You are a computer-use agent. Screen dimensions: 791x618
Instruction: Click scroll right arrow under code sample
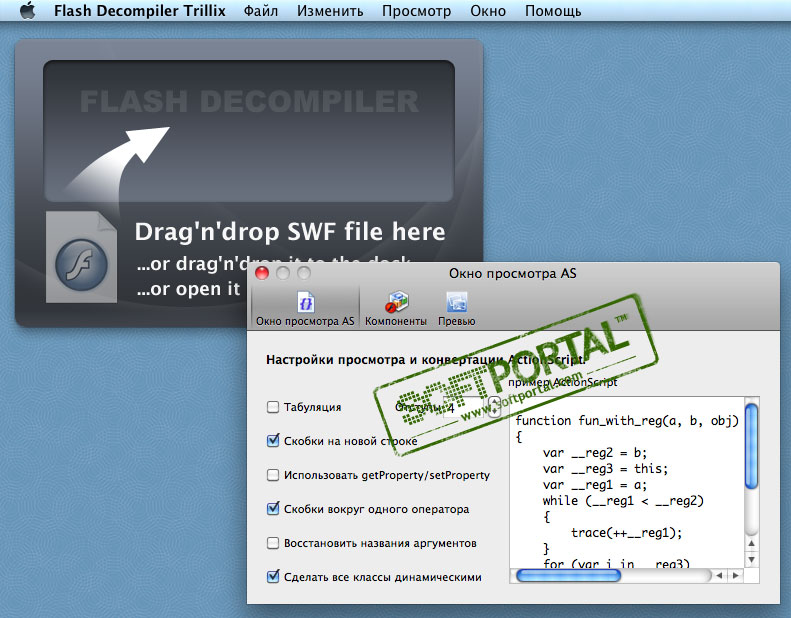736,576
